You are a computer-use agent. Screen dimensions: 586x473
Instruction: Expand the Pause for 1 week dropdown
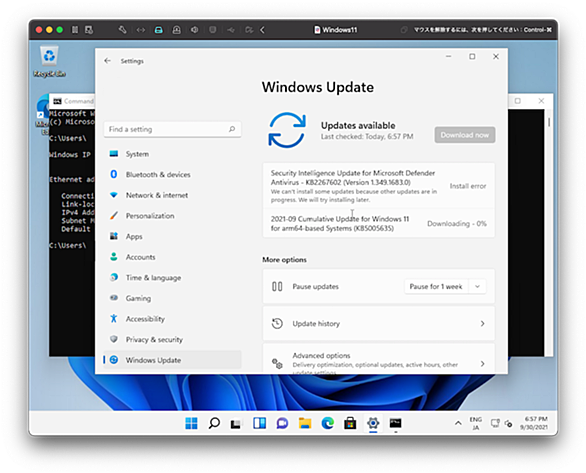[477, 287]
